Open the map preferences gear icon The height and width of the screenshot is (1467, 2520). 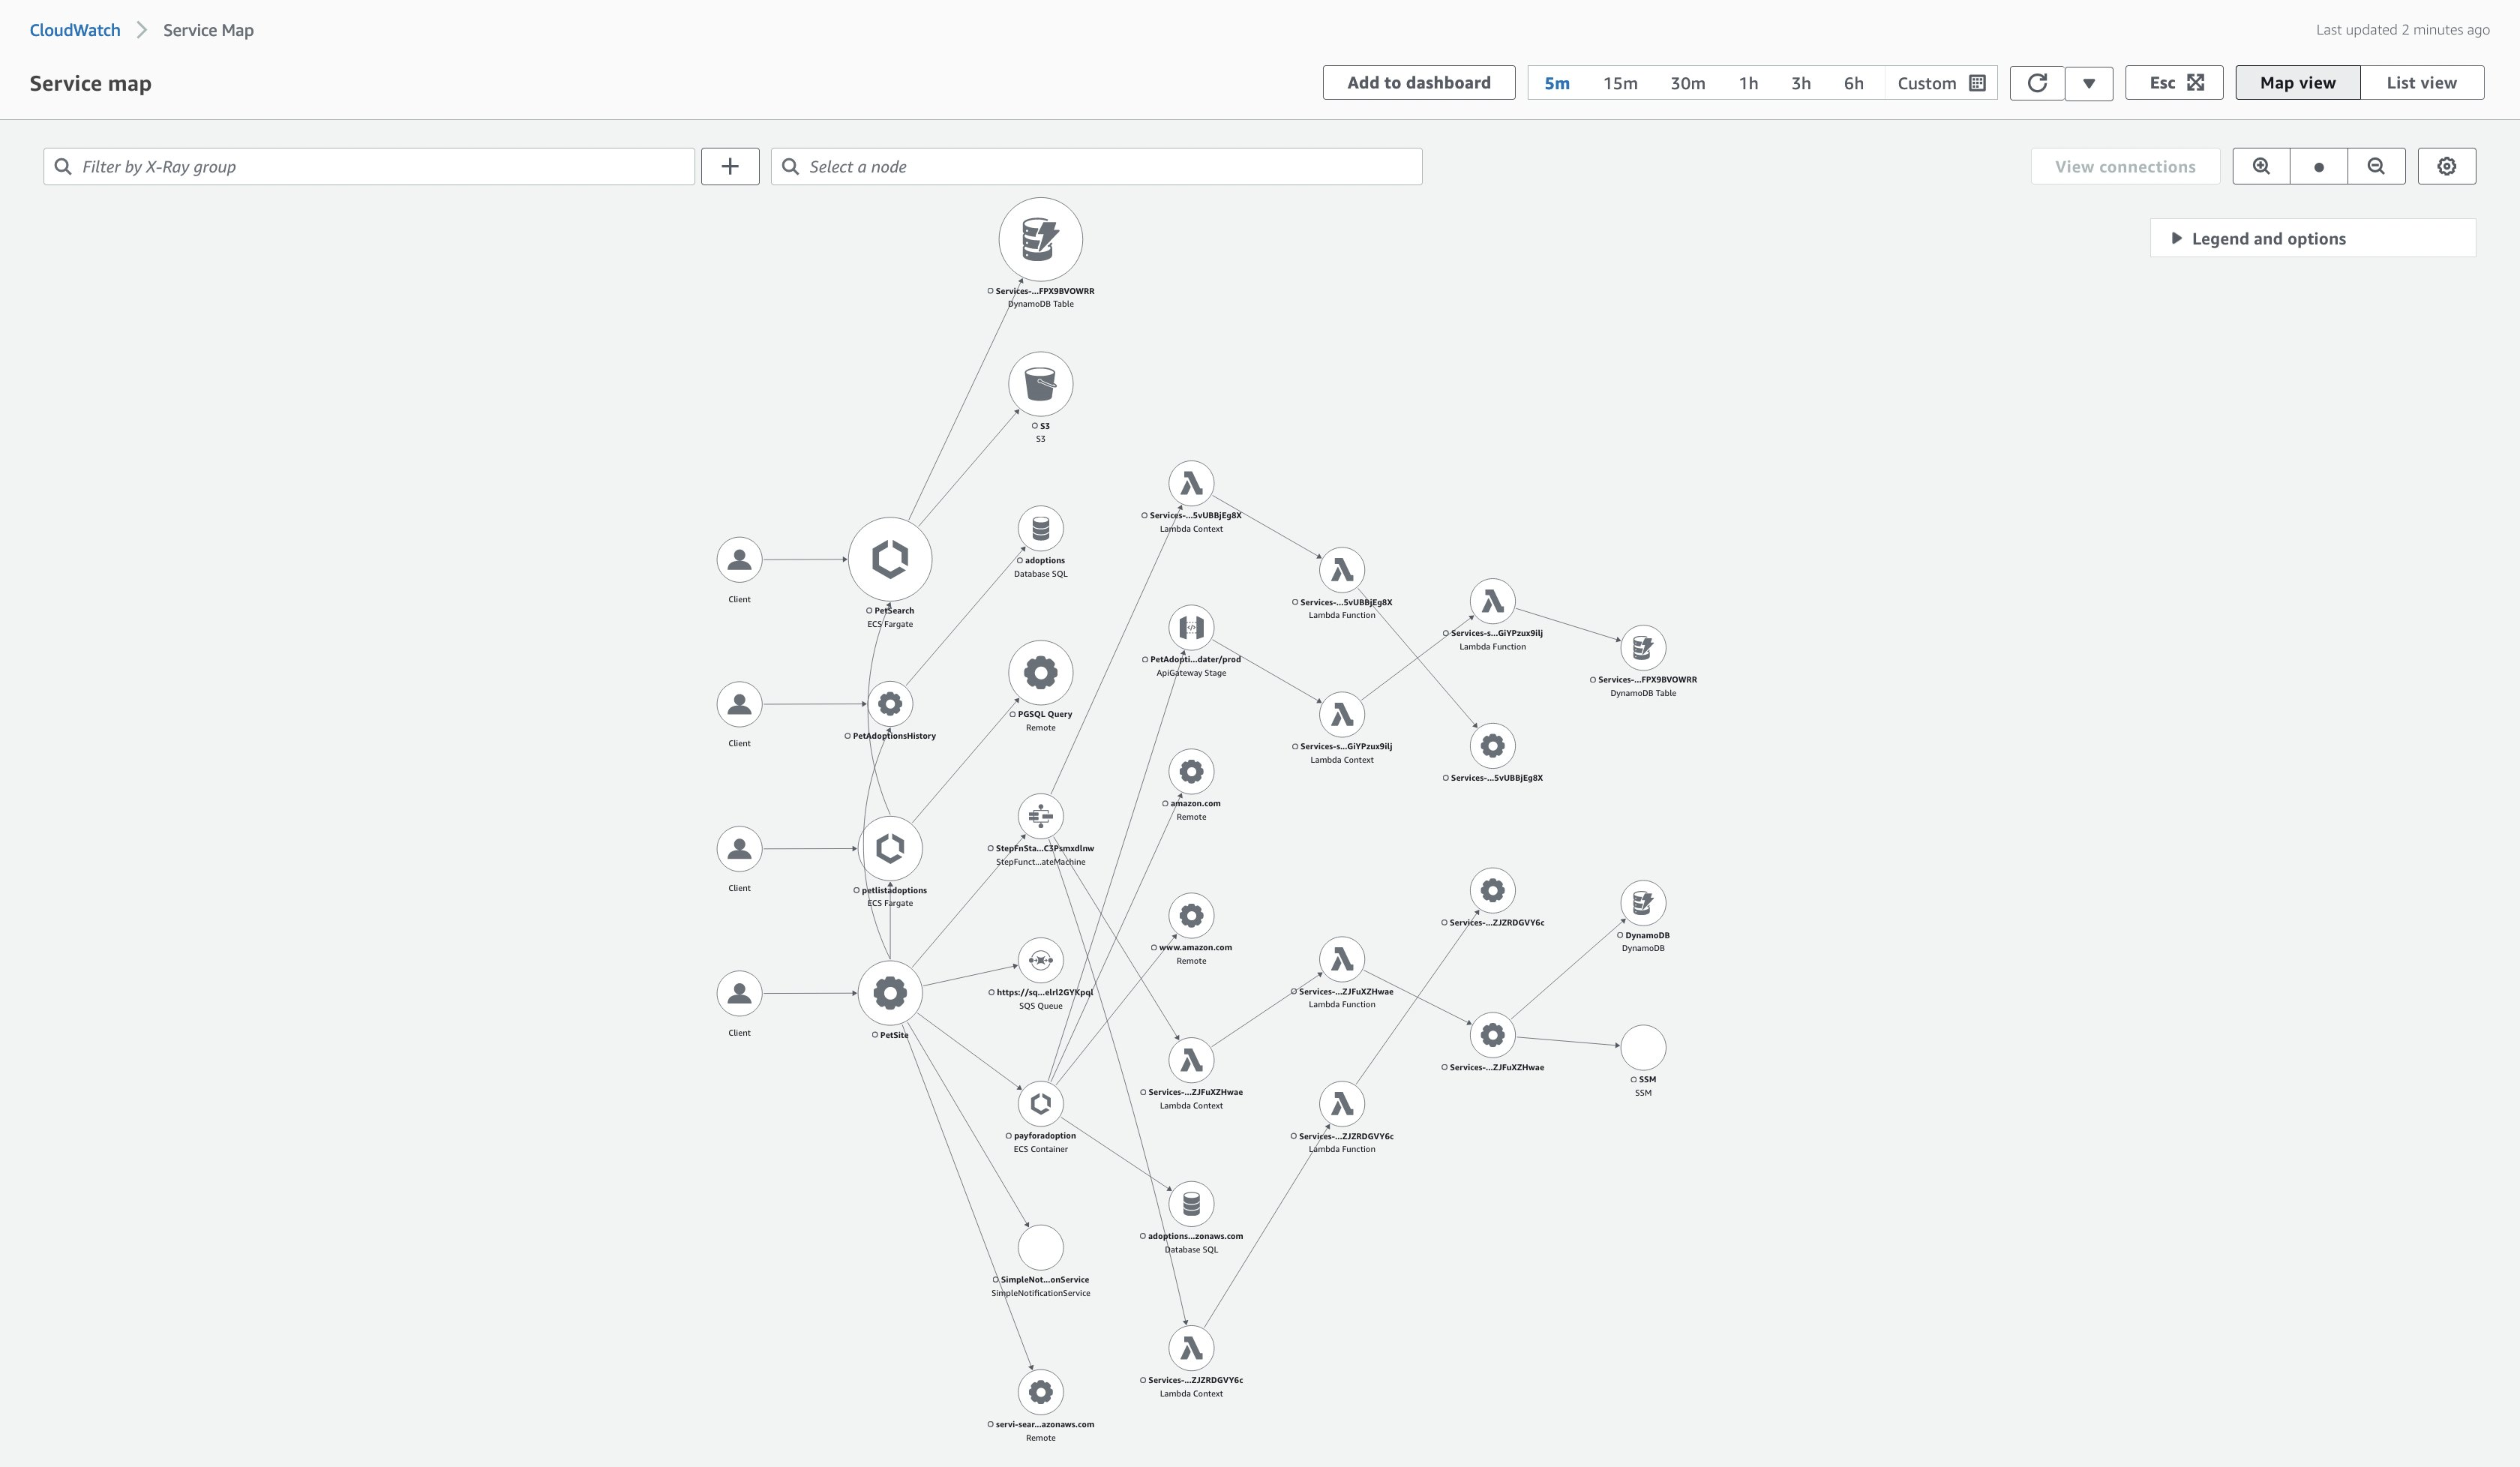[x=2447, y=166]
